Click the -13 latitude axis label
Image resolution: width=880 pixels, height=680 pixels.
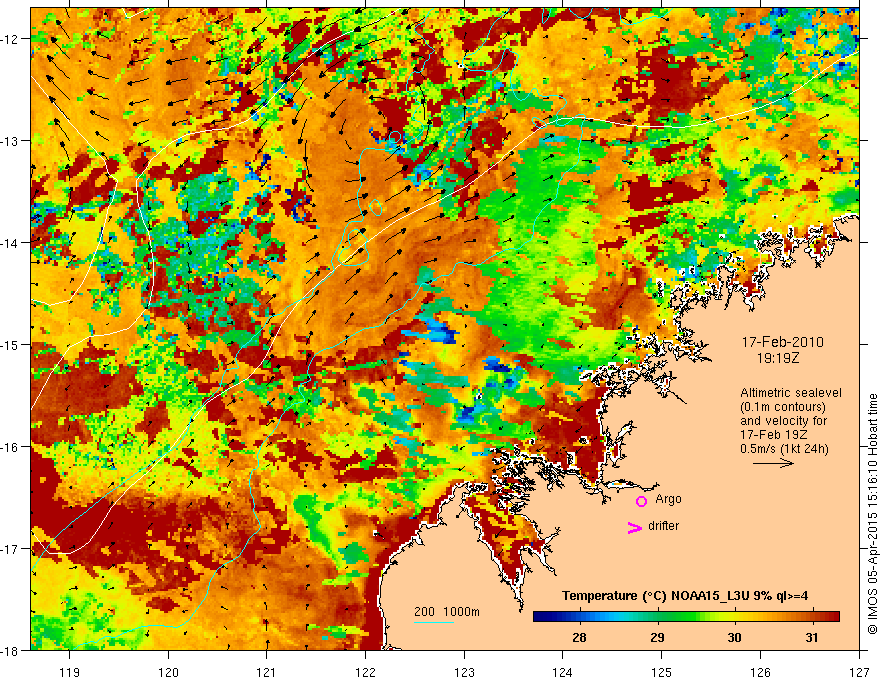pyautogui.click(x=10, y=141)
